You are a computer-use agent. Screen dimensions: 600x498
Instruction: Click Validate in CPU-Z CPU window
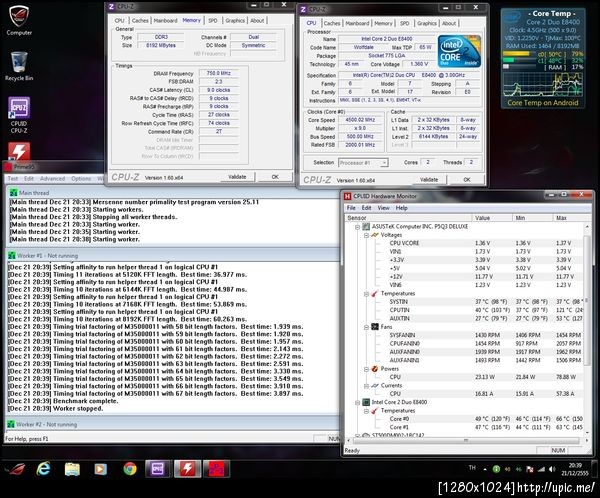429,180
